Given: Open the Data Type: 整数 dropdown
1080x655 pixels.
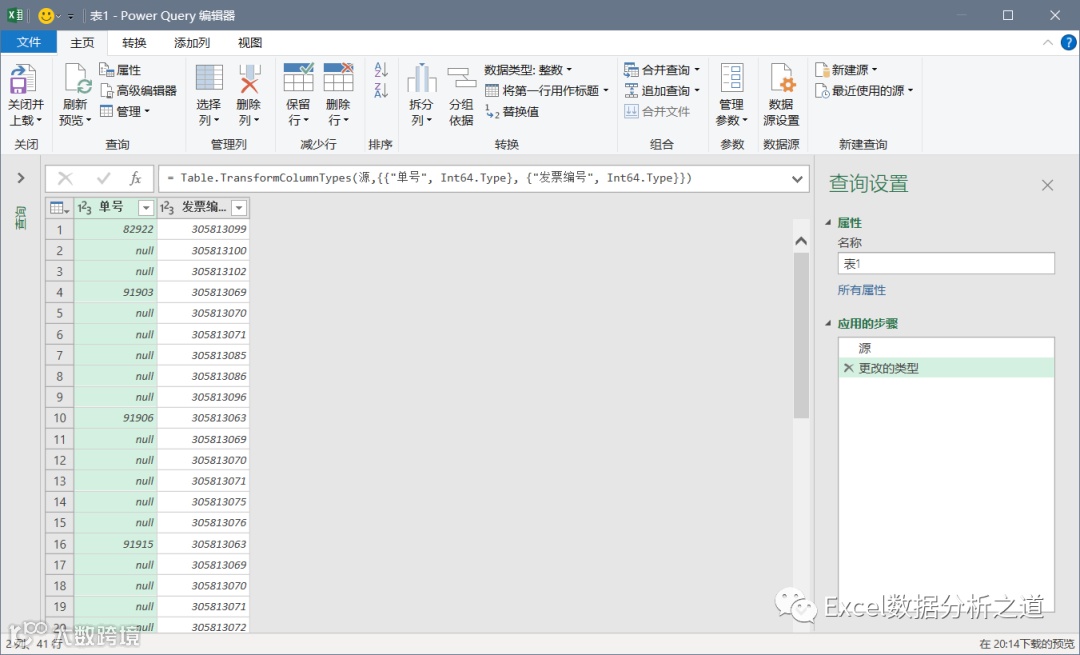Looking at the screenshot, I should click(x=528, y=70).
